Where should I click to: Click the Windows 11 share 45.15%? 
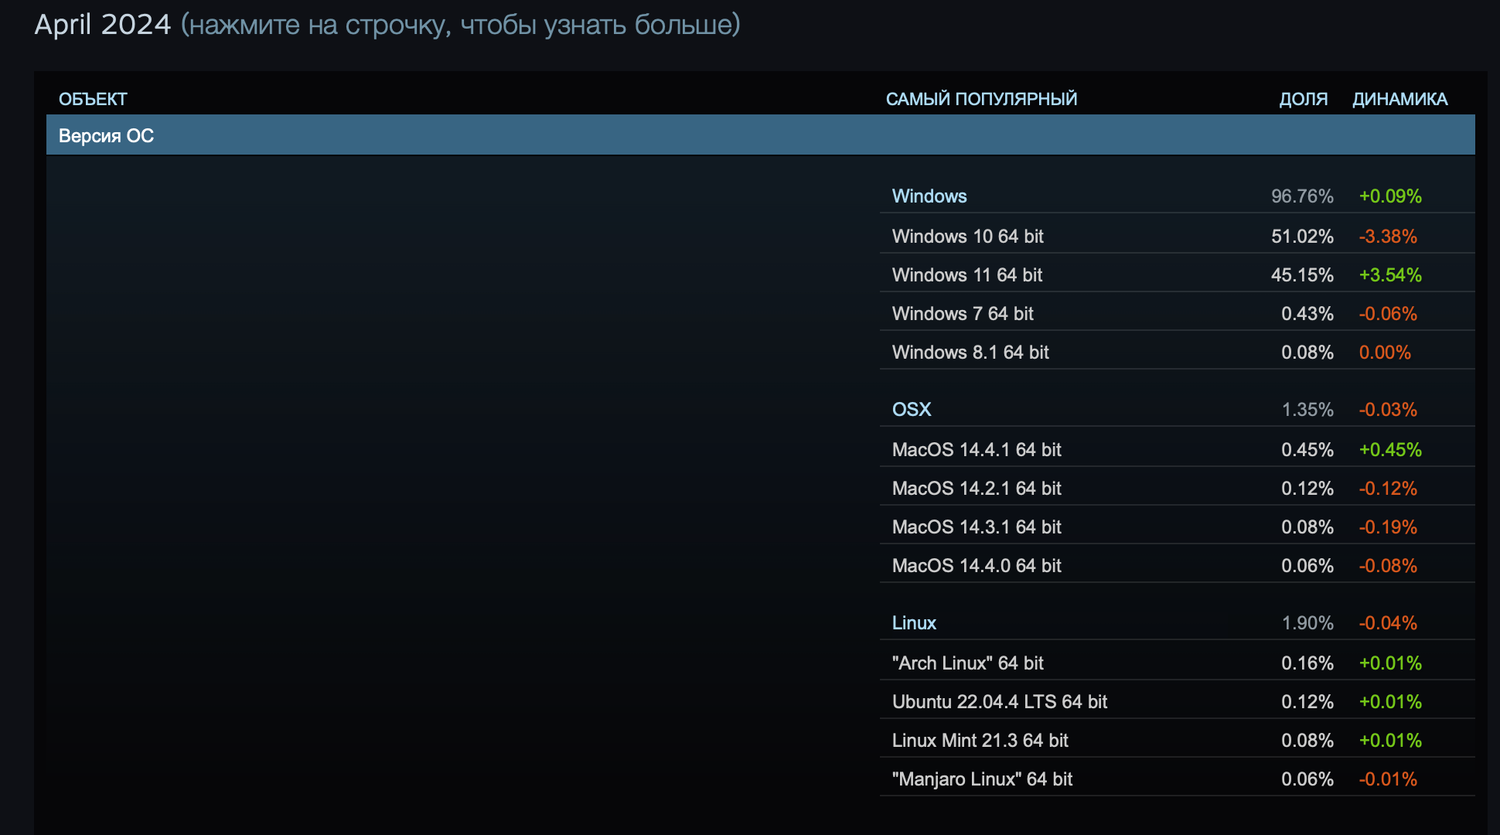point(1302,275)
